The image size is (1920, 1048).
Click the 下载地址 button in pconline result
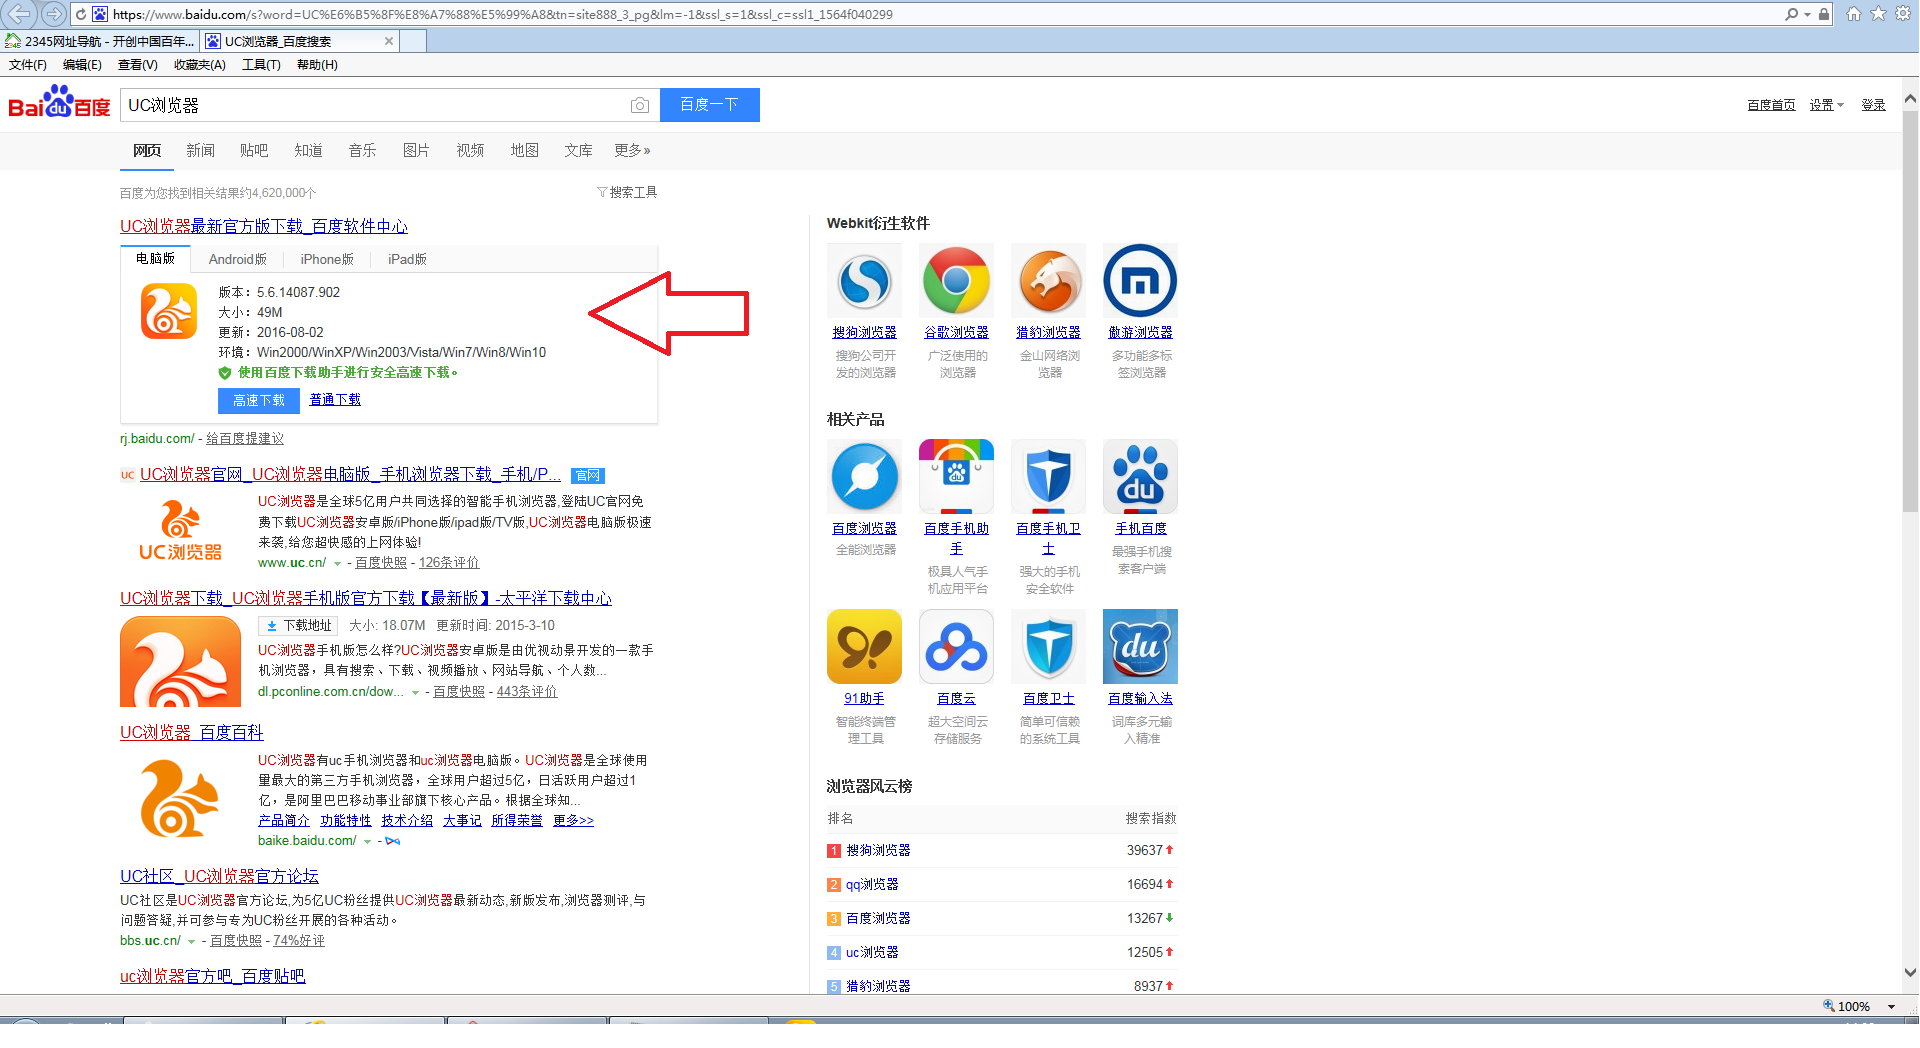(298, 625)
